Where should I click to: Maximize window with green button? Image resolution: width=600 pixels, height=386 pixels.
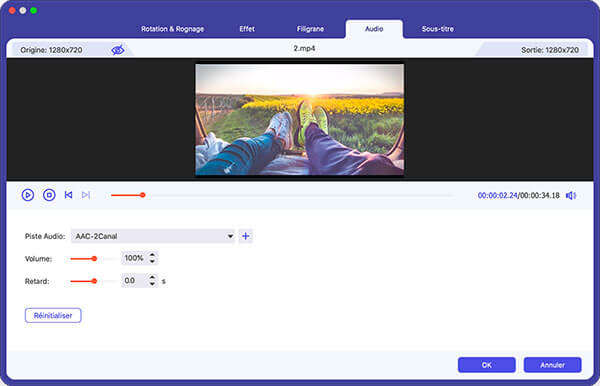[x=34, y=10]
